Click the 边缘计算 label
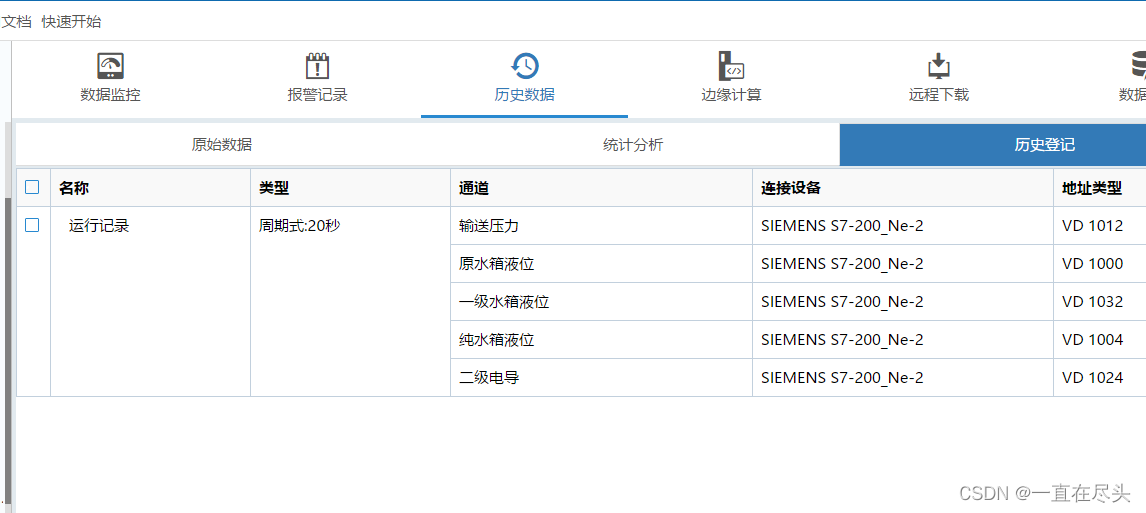 coord(731,95)
